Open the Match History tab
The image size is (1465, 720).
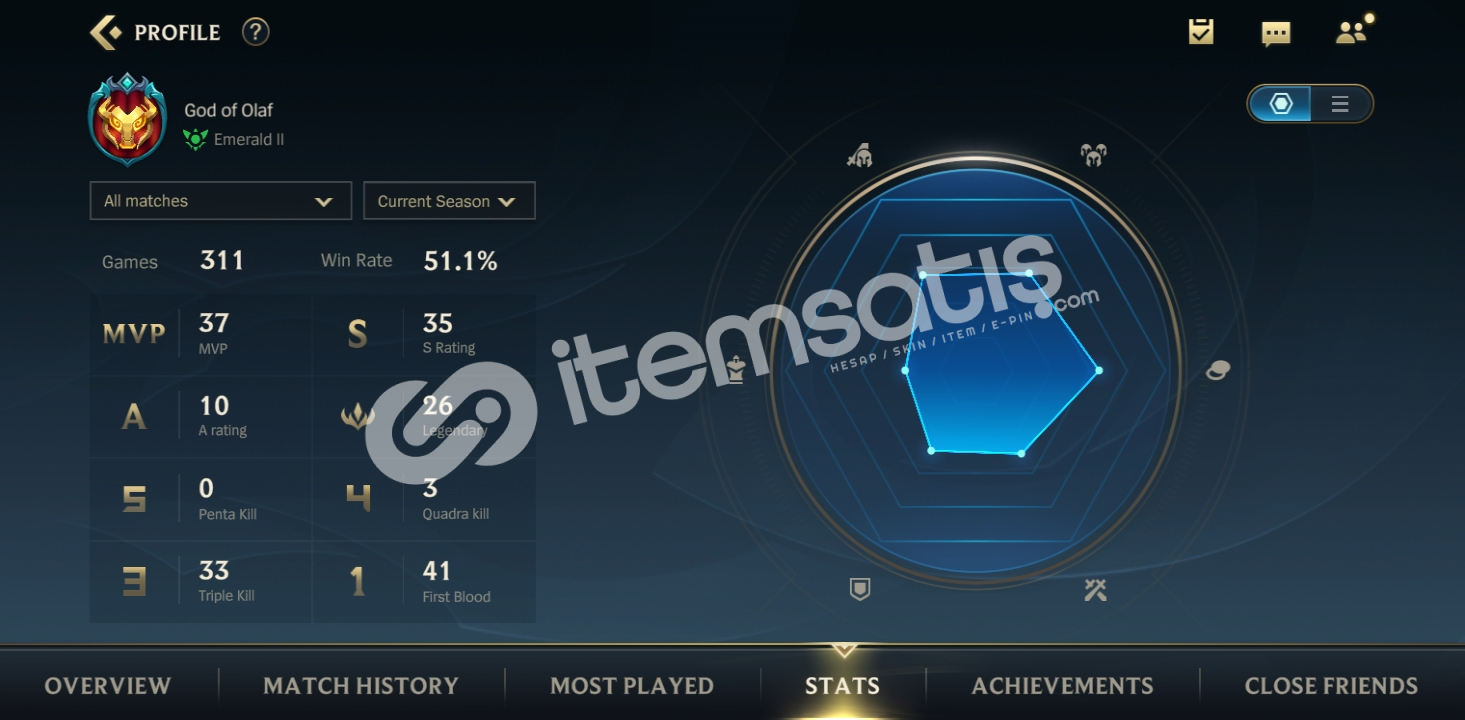coord(361,686)
